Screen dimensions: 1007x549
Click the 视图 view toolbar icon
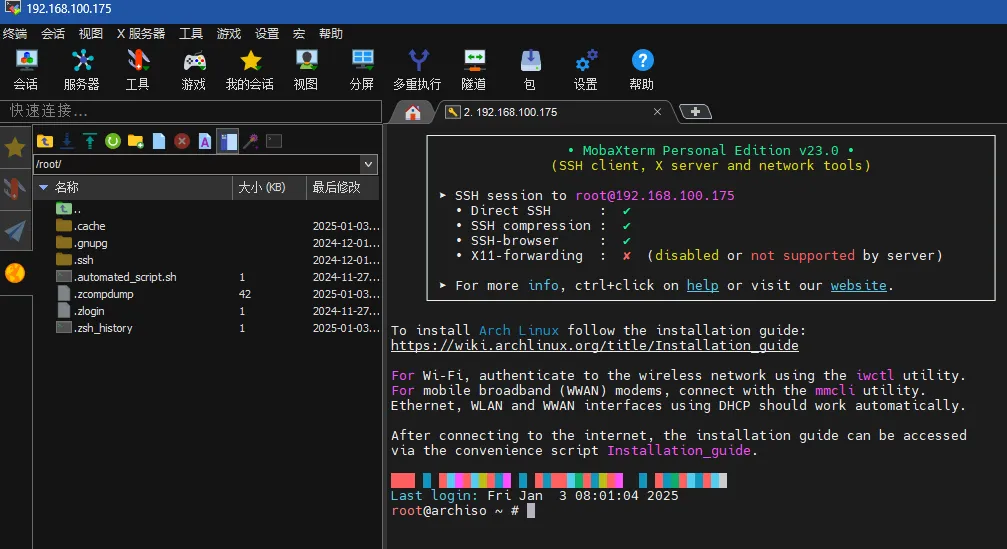(x=306, y=69)
